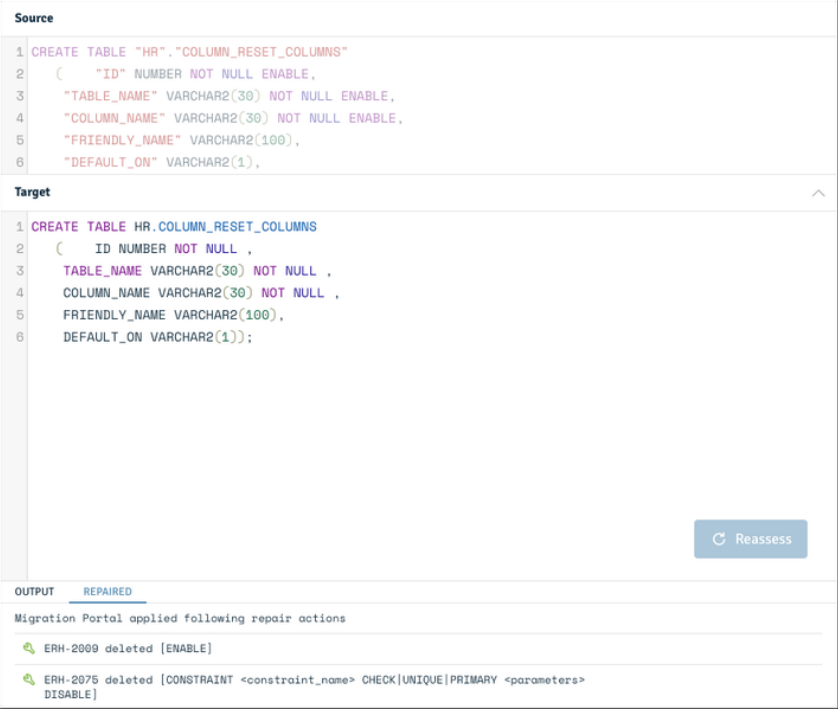The width and height of the screenshot is (838, 709).
Task: Collapse the Target panel using the chevron
Action: 817,193
